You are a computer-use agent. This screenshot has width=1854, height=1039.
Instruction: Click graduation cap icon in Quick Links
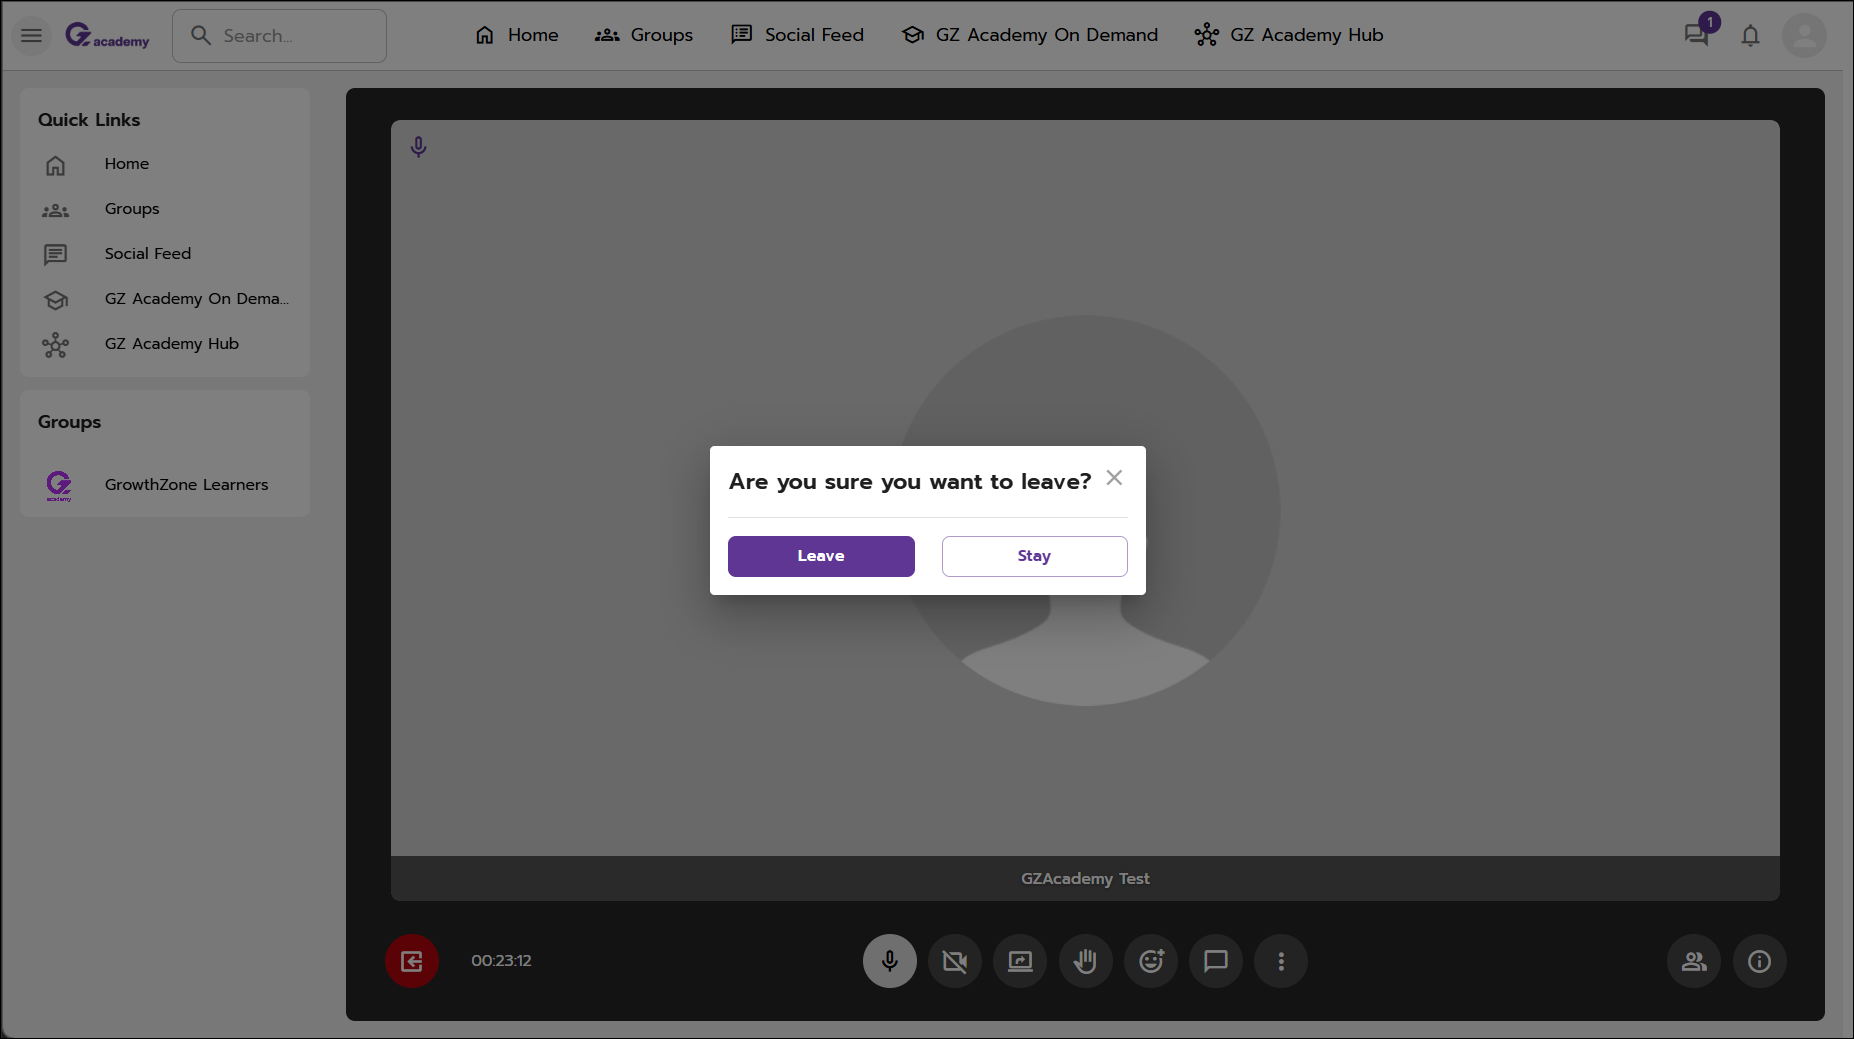point(56,300)
